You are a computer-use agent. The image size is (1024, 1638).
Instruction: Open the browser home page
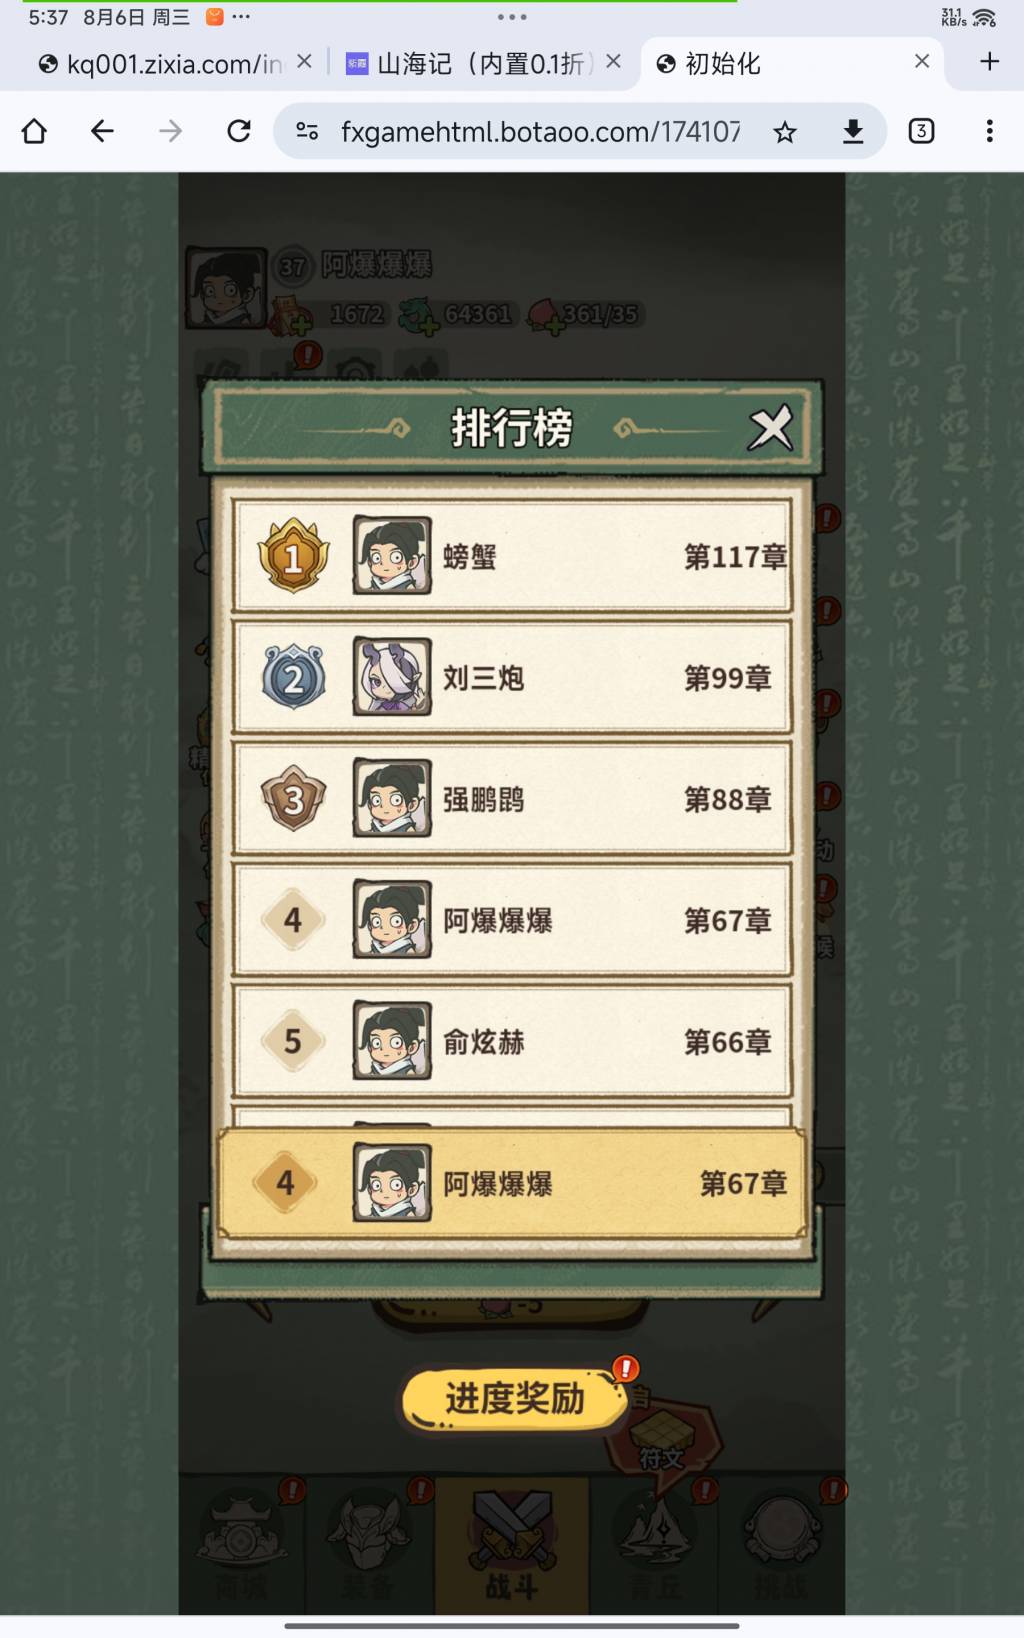click(34, 131)
